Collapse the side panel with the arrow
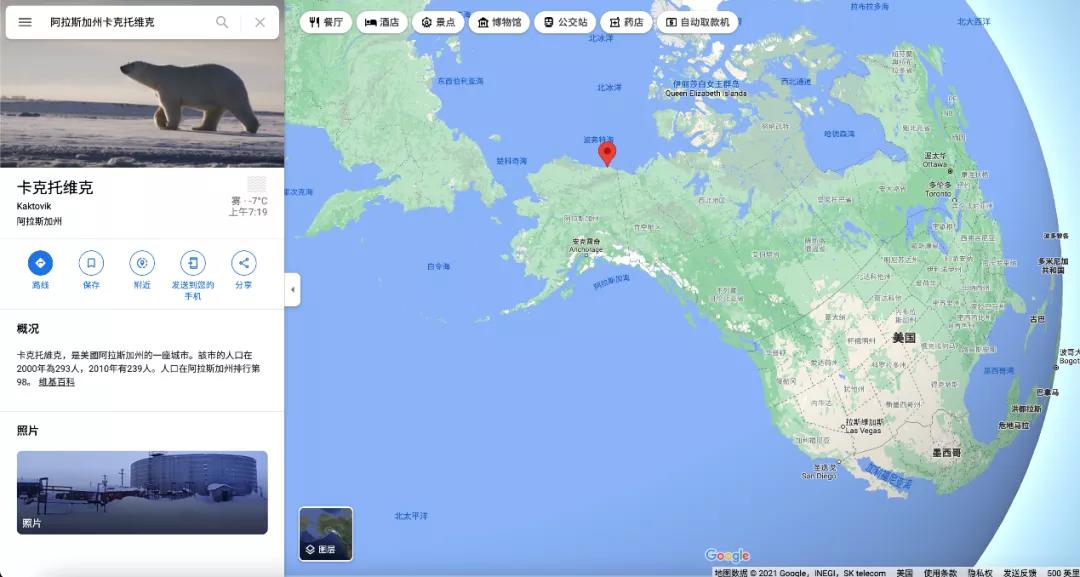This screenshot has height=577, width=1080. (x=293, y=290)
